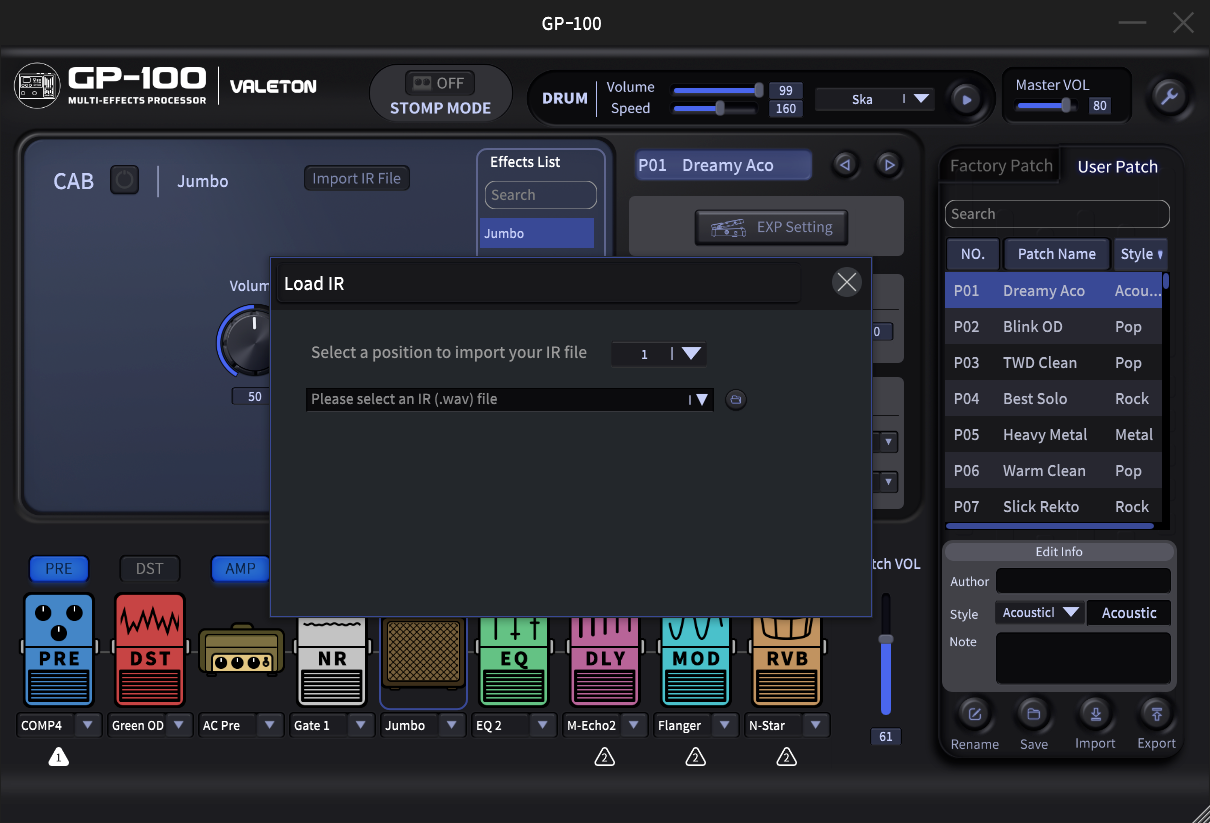The width and height of the screenshot is (1210, 823).
Task: Click the Export patch icon
Action: [1156, 714]
